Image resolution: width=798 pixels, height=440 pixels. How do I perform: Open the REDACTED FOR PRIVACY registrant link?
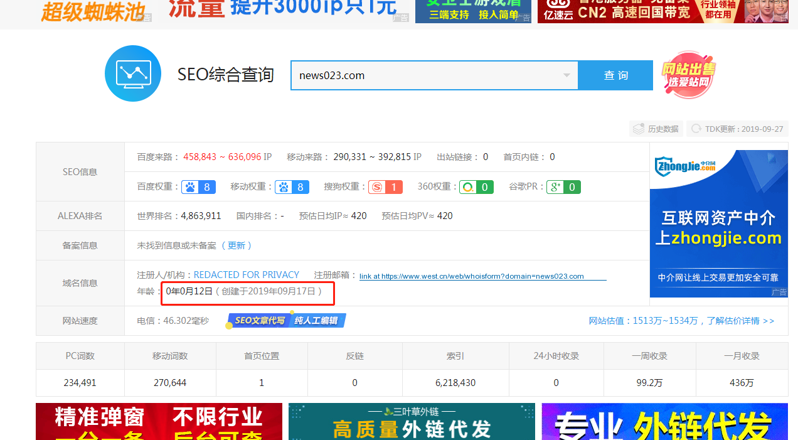(246, 275)
